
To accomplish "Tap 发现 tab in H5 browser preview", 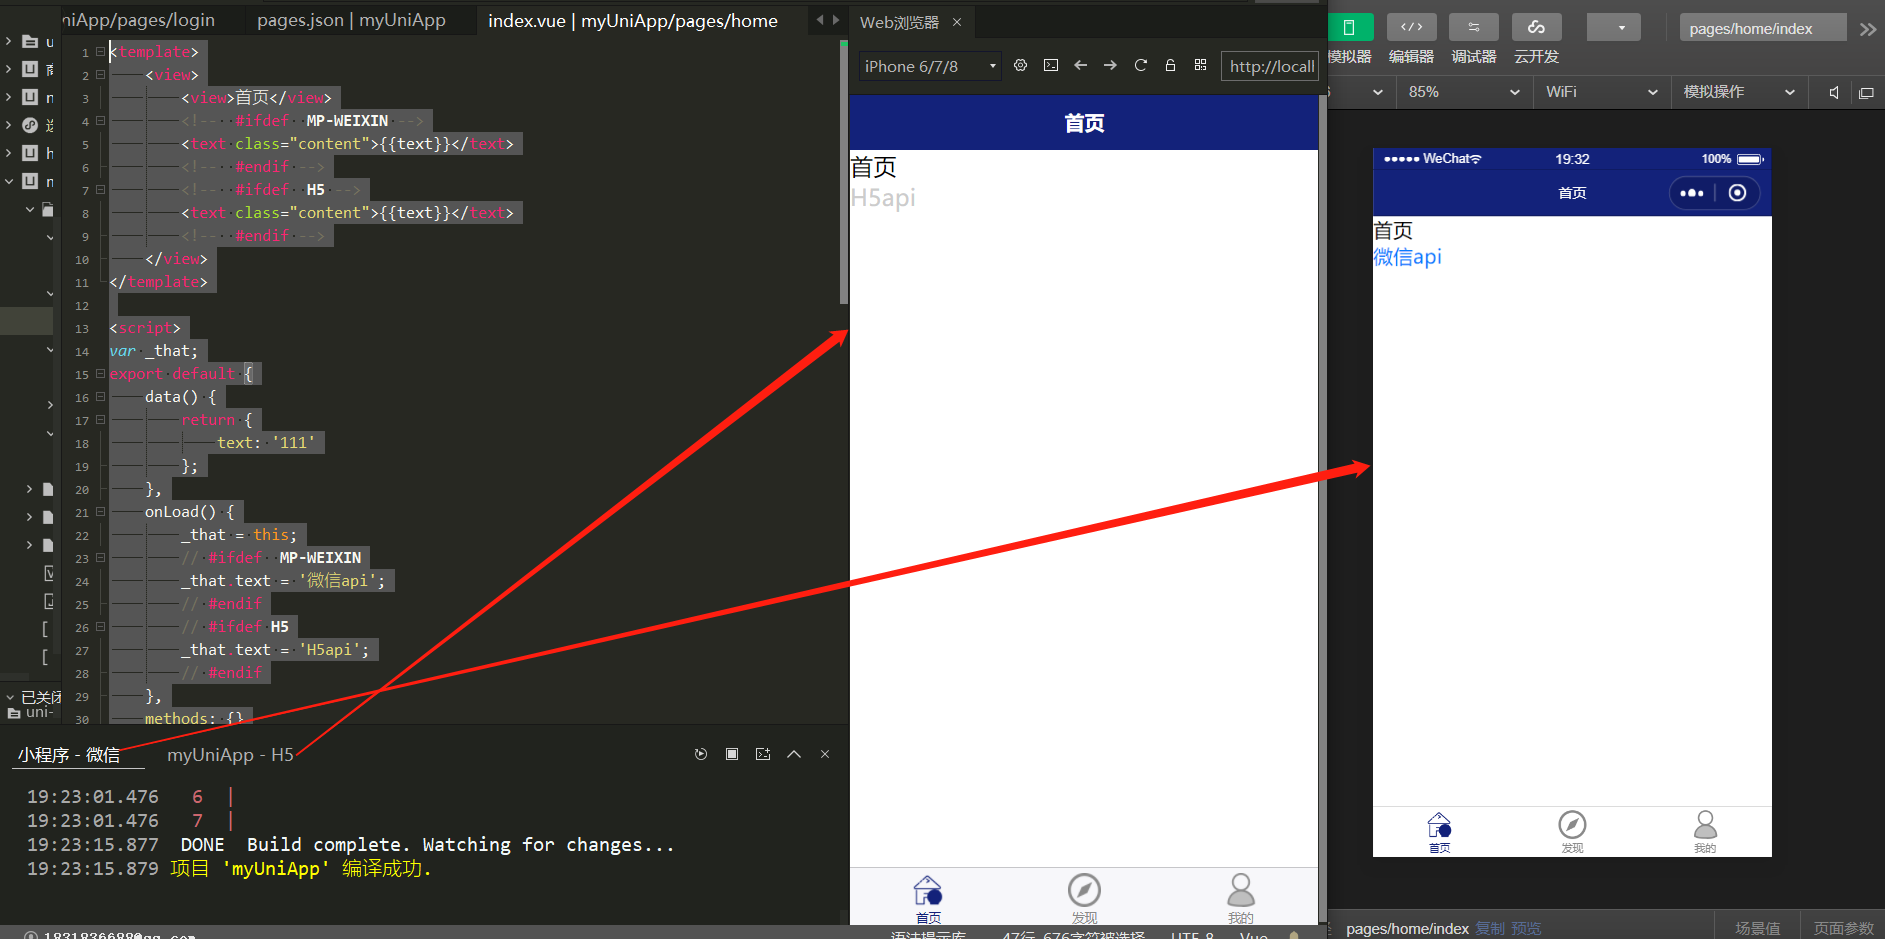I will [1084, 899].
